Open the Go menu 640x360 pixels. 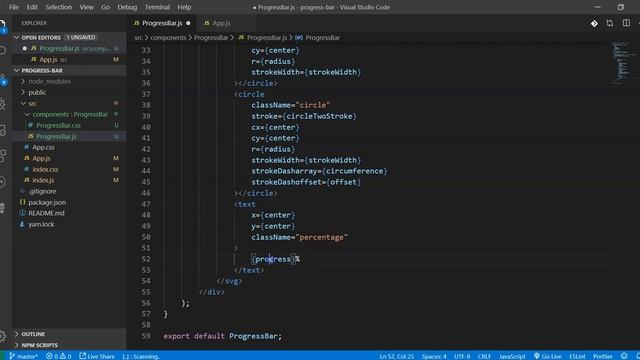(105, 7)
